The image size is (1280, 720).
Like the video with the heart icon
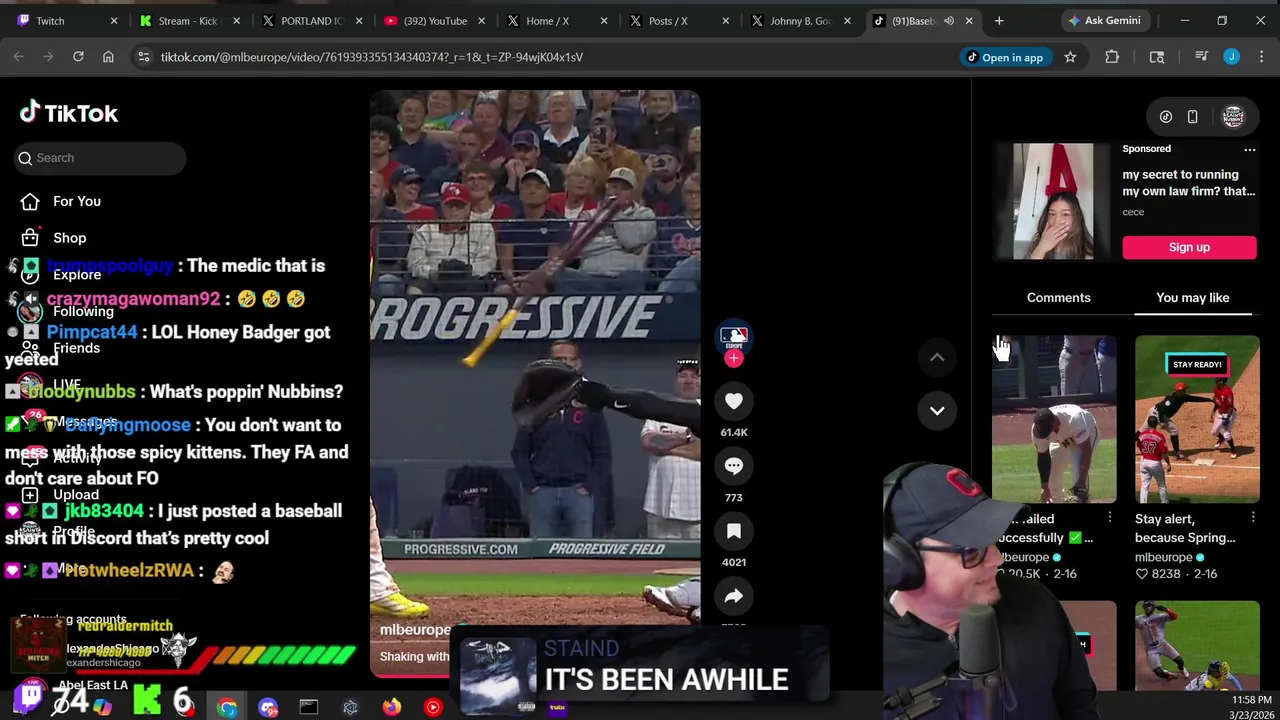tap(734, 401)
